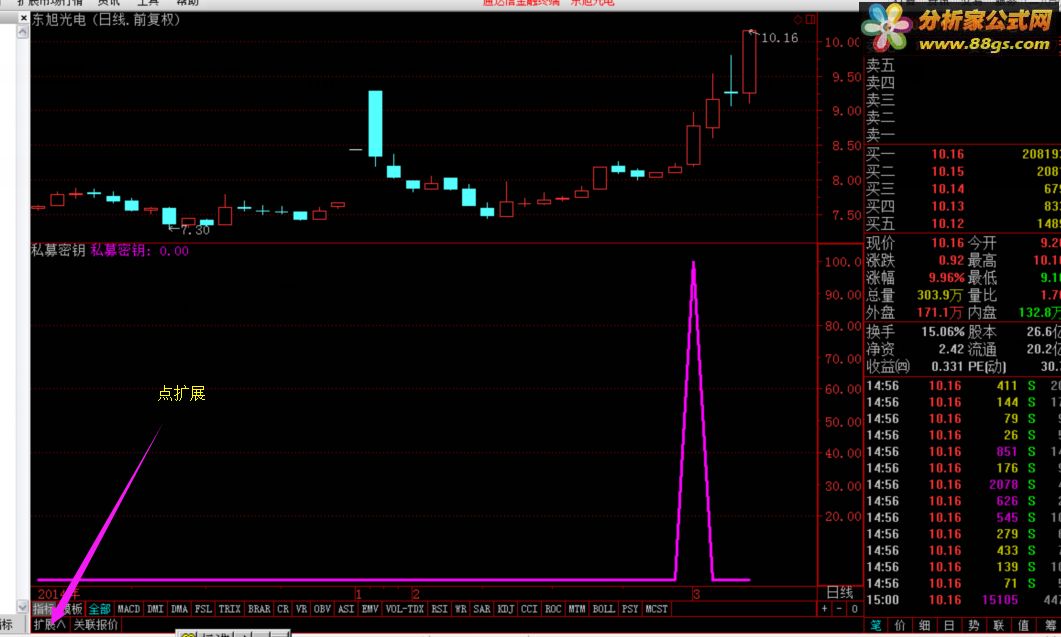
Task: Select the RSI indicator
Action: [440, 609]
